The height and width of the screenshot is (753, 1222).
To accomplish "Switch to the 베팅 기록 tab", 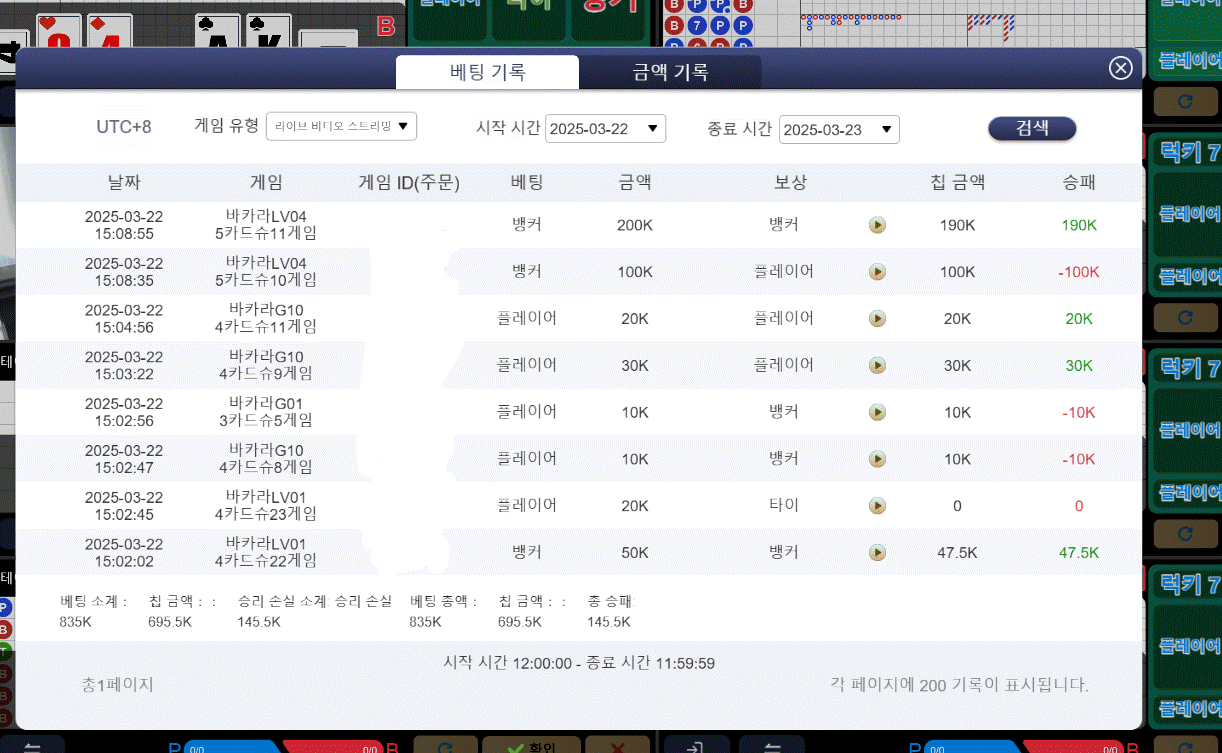I will tap(487, 72).
